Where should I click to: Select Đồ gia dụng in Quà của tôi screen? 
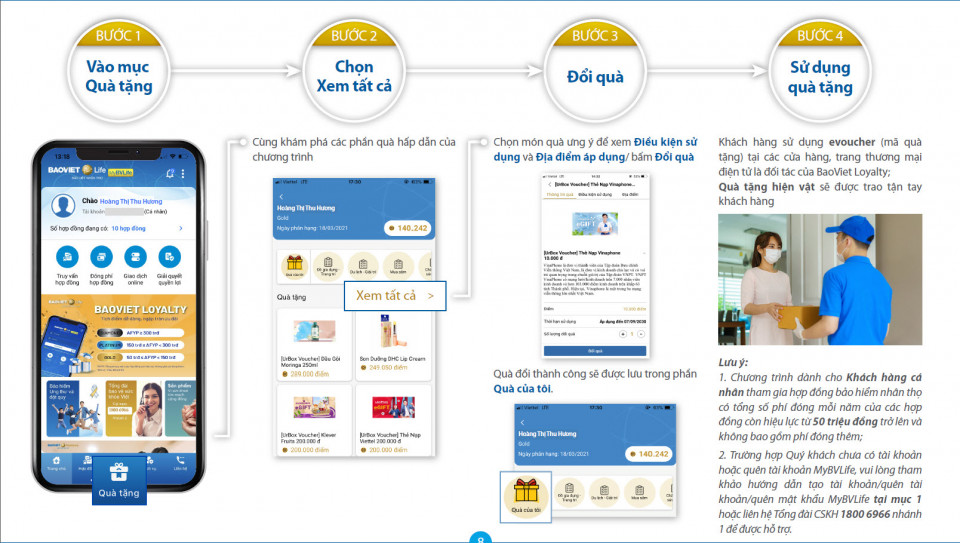(569, 491)
